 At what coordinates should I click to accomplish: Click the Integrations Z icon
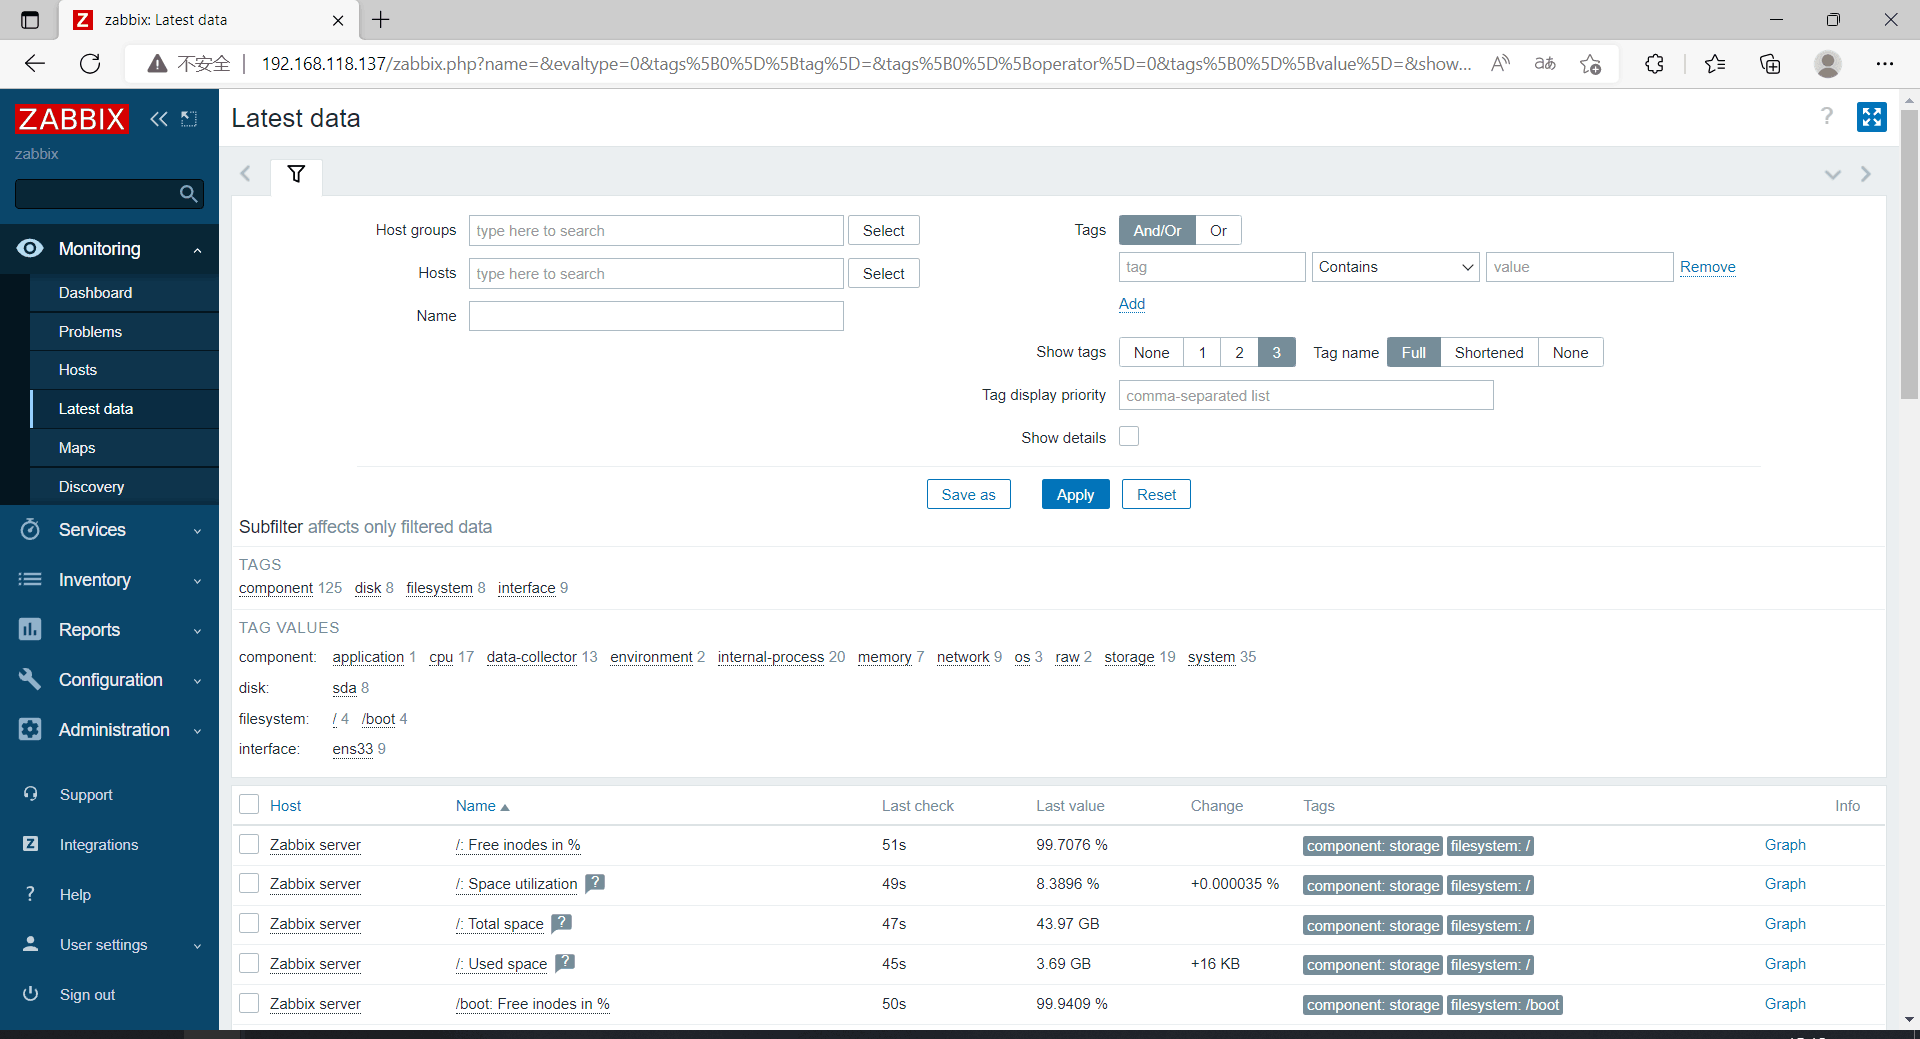[30, 844]
